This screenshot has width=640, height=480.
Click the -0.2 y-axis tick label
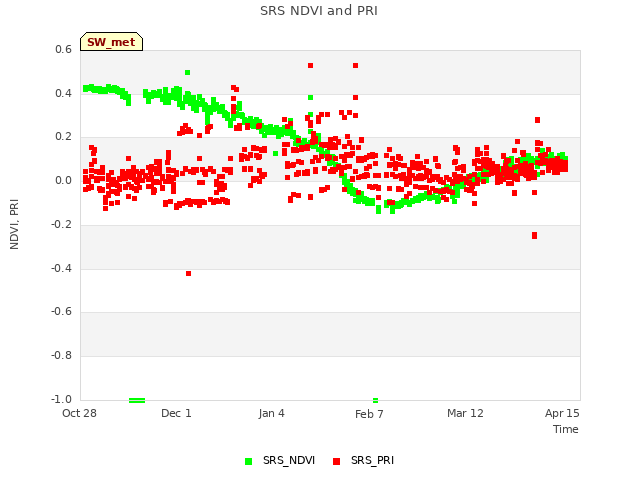click(x=61, y=224)
